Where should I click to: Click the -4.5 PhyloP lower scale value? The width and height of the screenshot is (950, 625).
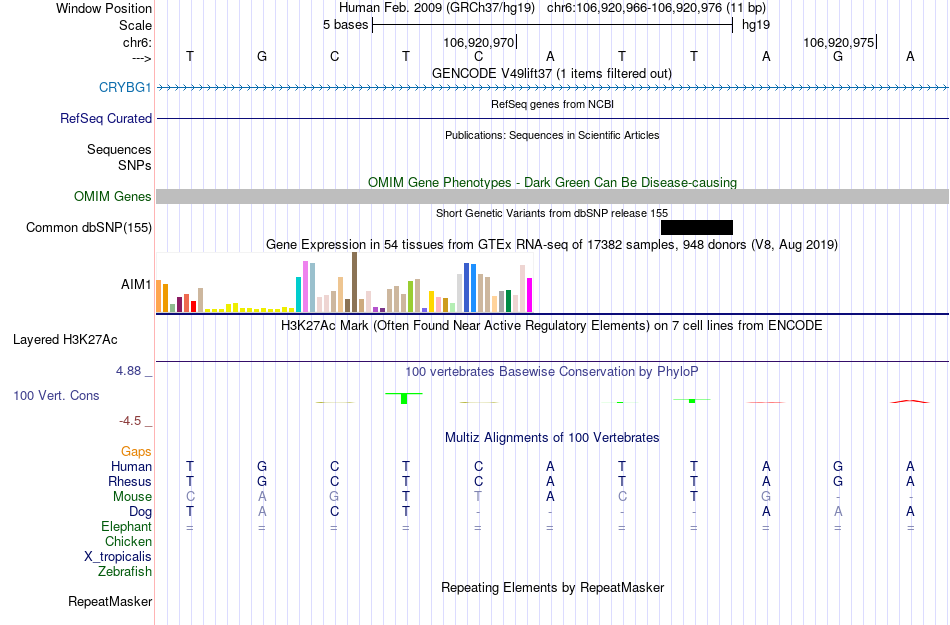pos(130,420)
